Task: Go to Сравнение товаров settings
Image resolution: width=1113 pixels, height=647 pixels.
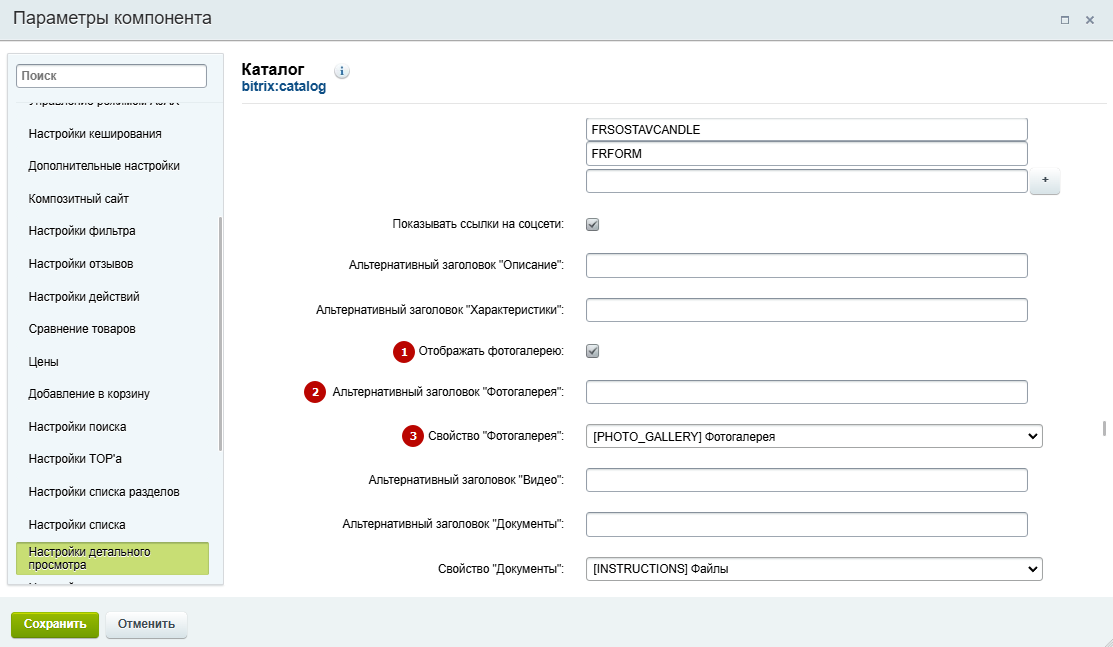Action: pyautogui.click(x=82, y=329)
